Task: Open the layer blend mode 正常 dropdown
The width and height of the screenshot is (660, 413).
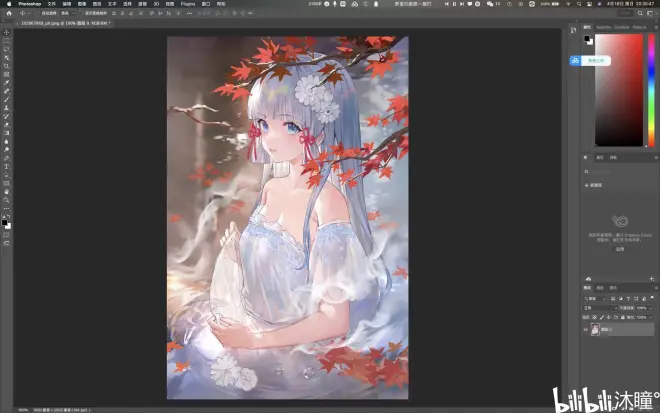Action: point(600,308)
